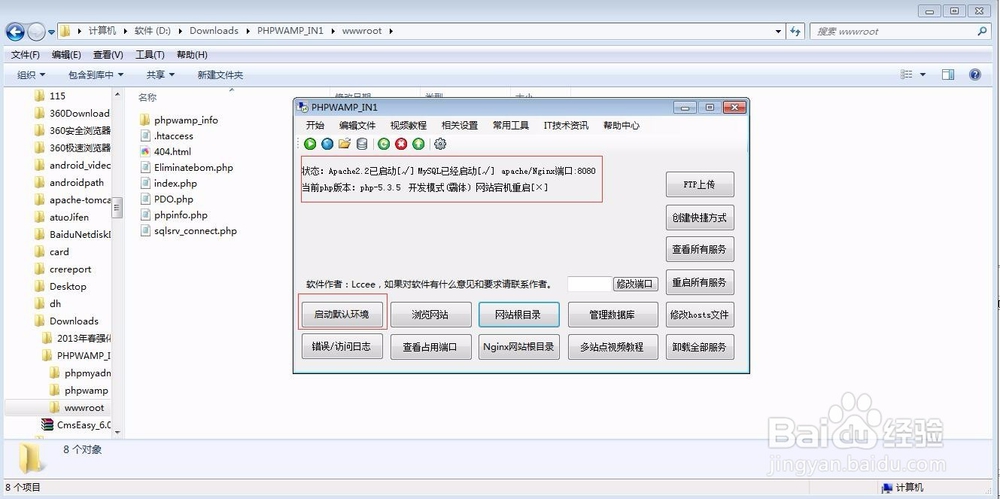This screenshot has height=499, width=1000.
Task: Open Explorer's 工具(T) menu
Action: coord(150,55)
